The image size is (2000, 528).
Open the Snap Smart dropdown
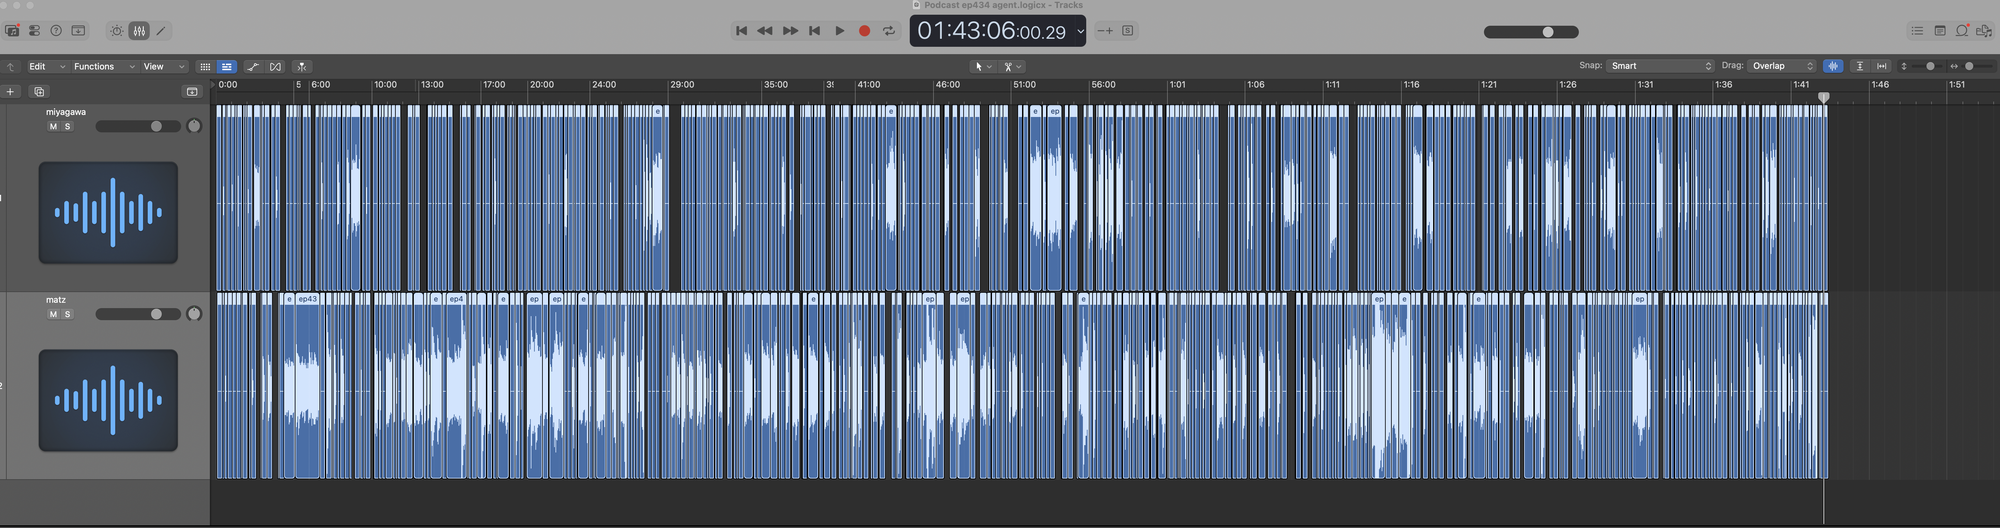pyautogui.click(x=1660, y=66)
